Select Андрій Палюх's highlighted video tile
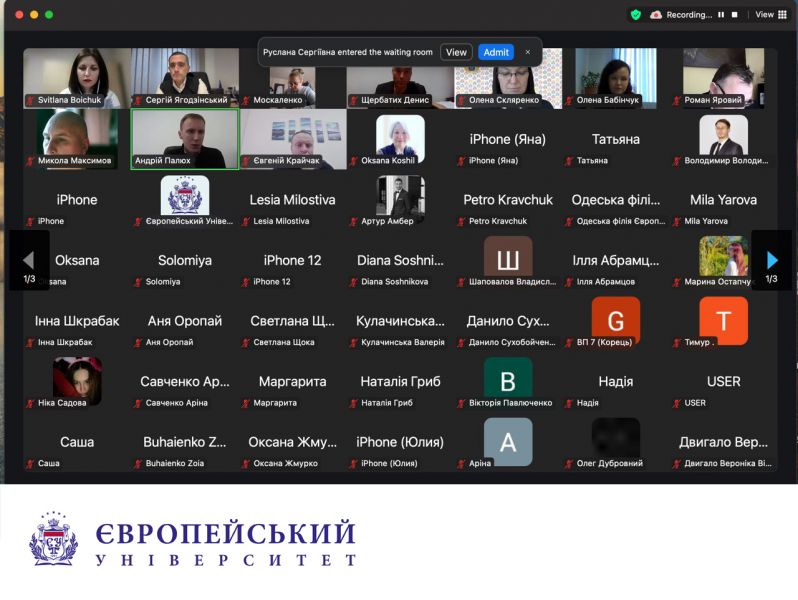This screenshot has width=798, height=600. click(184, 139)
